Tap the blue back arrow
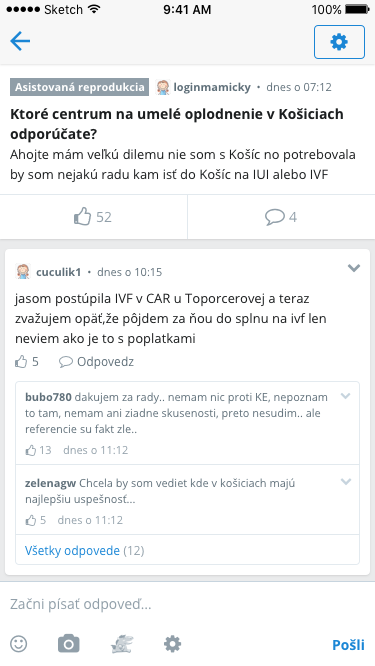The image size is (375, 666). click(20, 42)
